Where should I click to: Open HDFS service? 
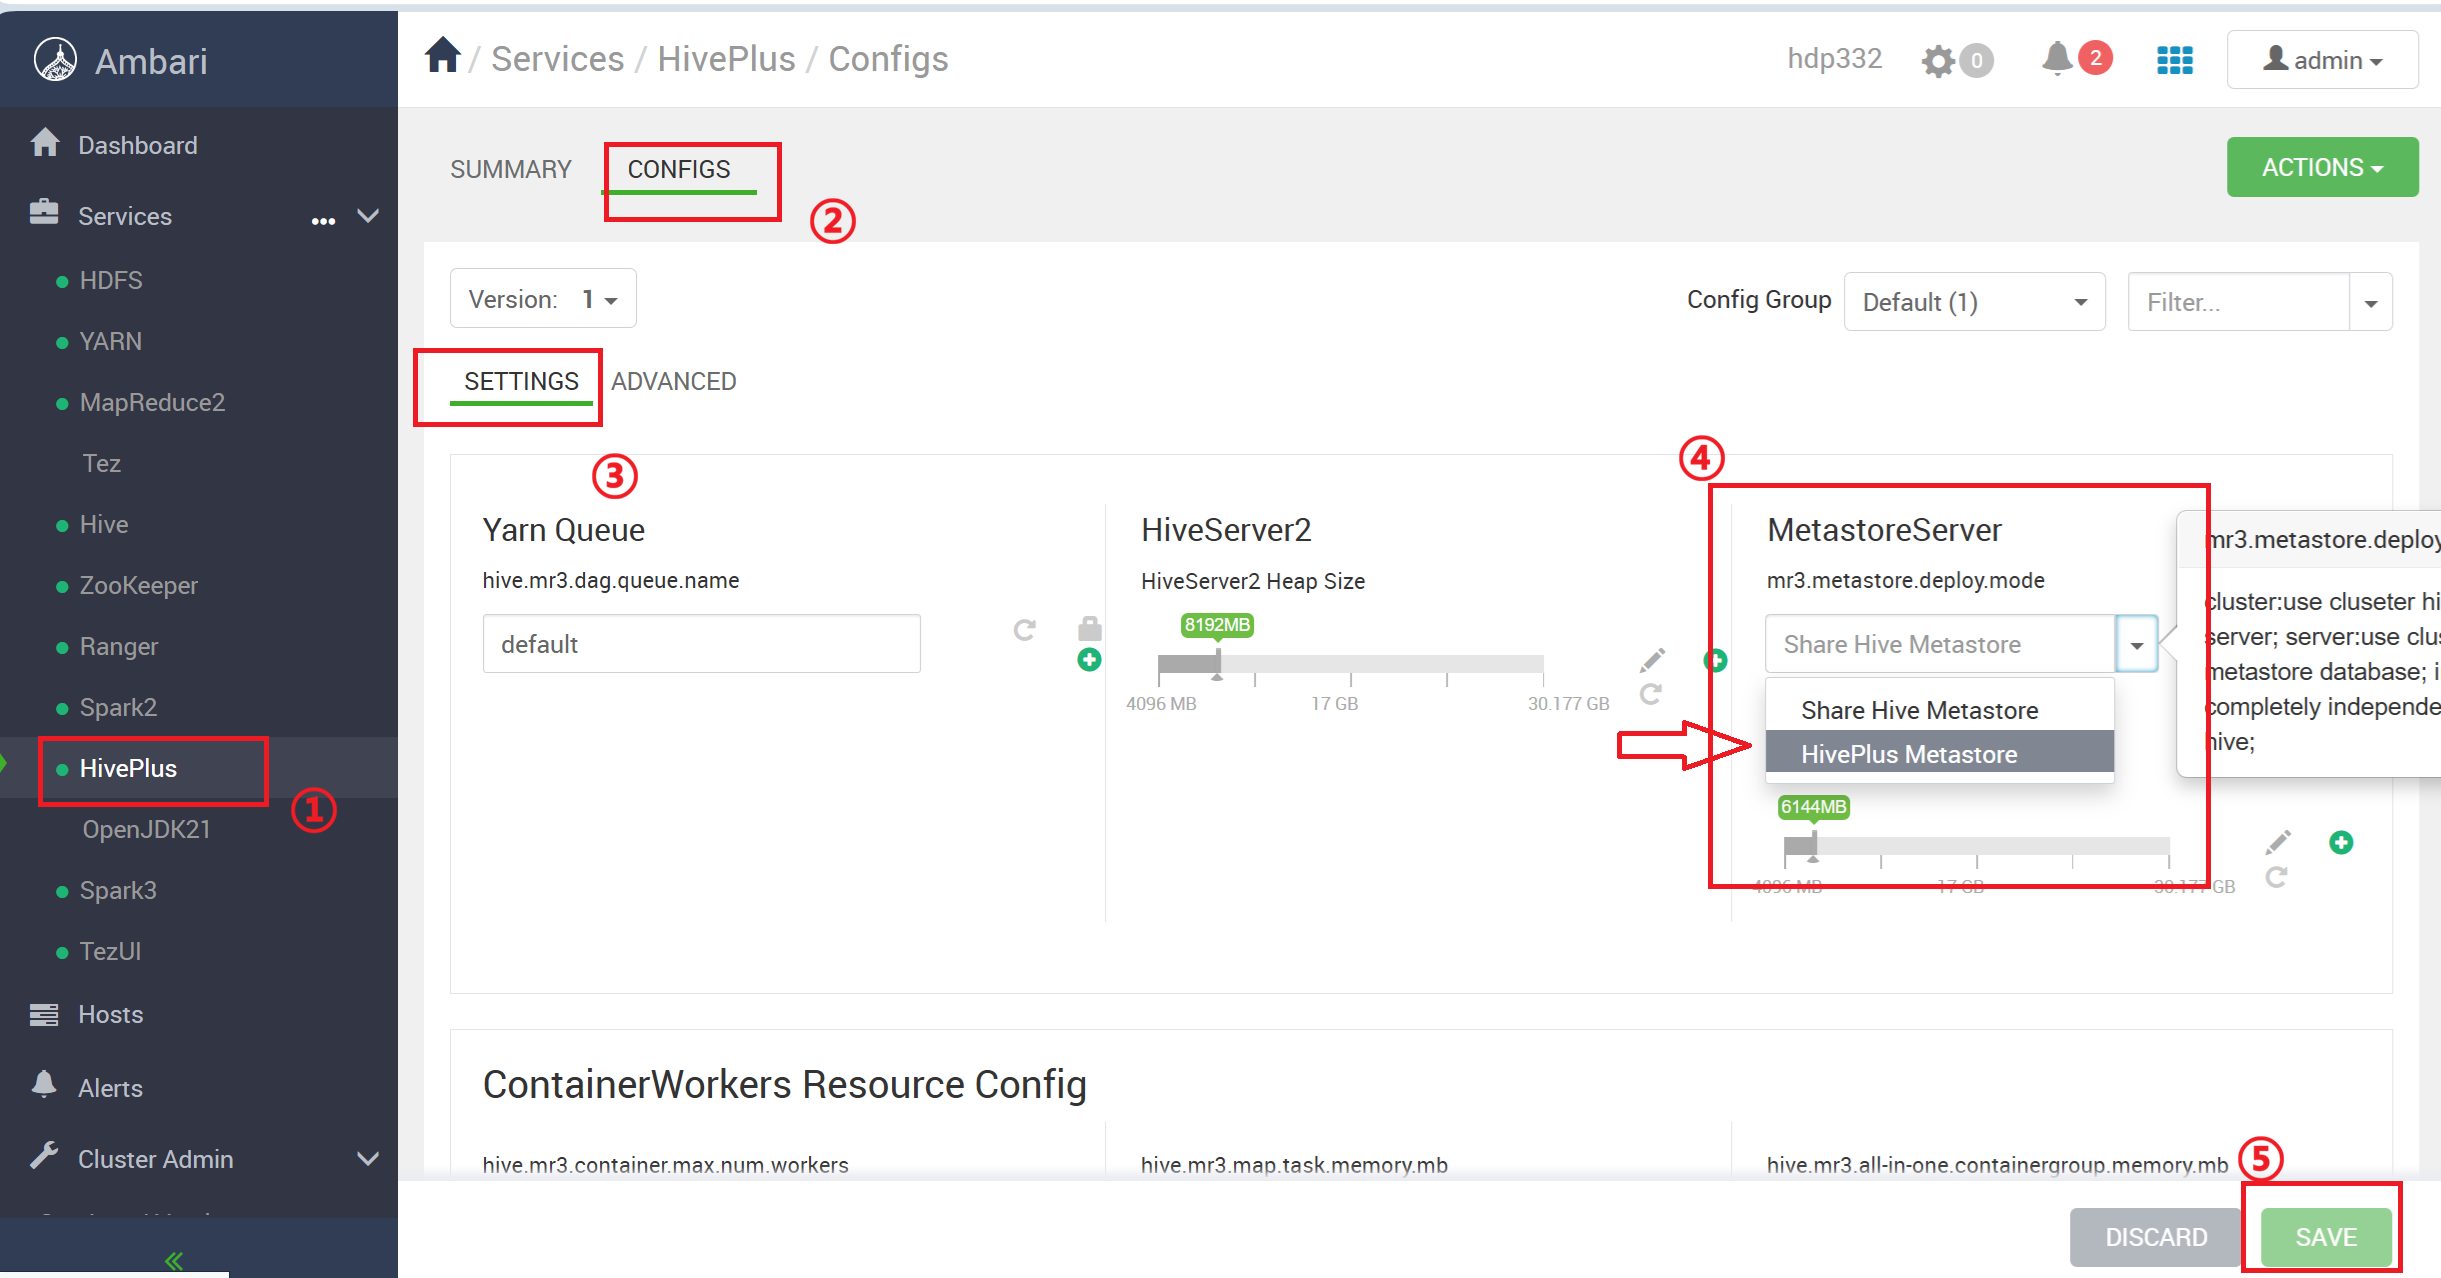[x=111, y=280]
